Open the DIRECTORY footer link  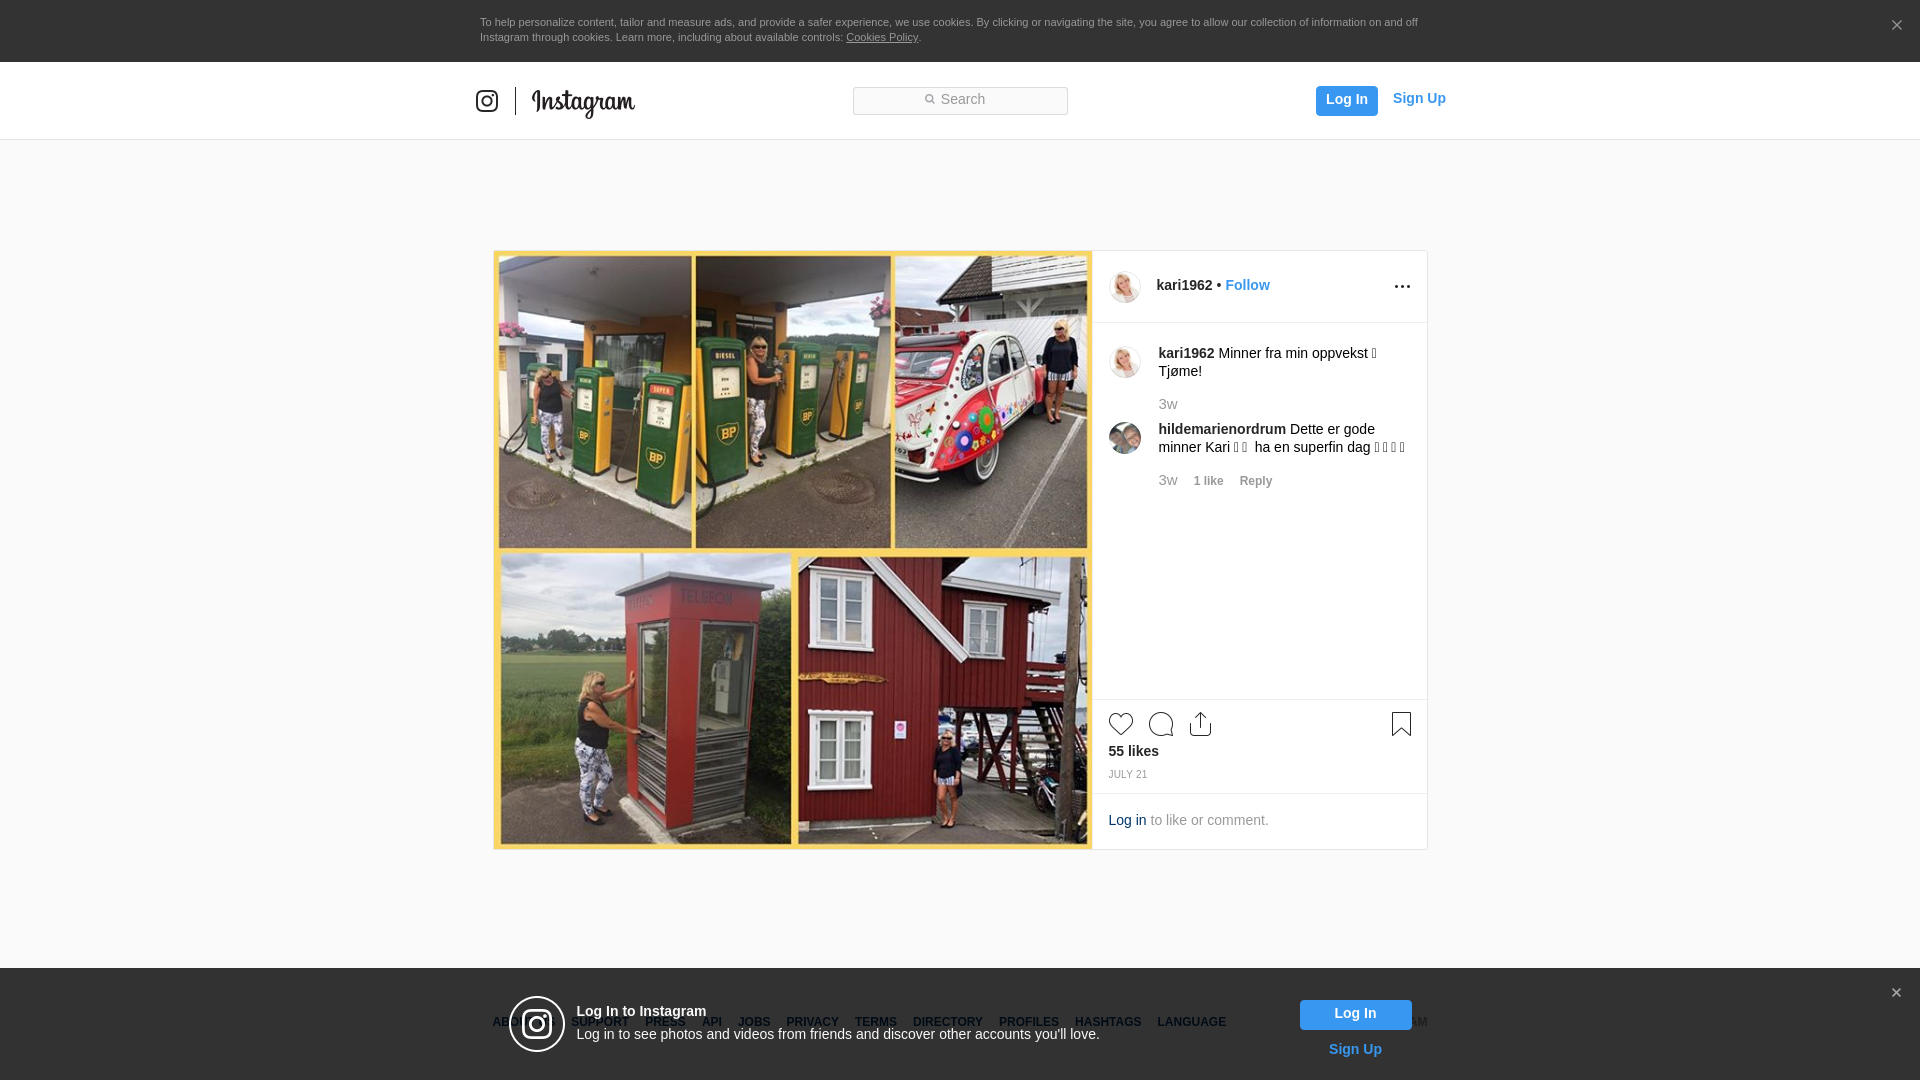[x=947, y=1022]
